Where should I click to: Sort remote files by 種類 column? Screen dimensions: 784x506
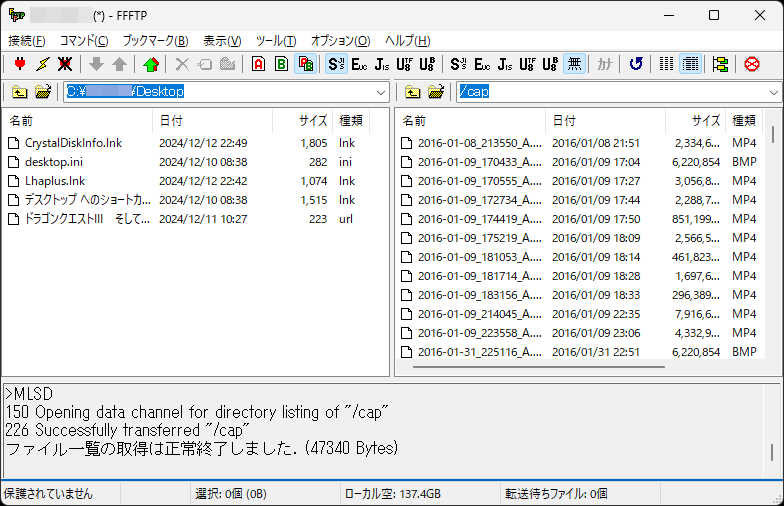744,120
